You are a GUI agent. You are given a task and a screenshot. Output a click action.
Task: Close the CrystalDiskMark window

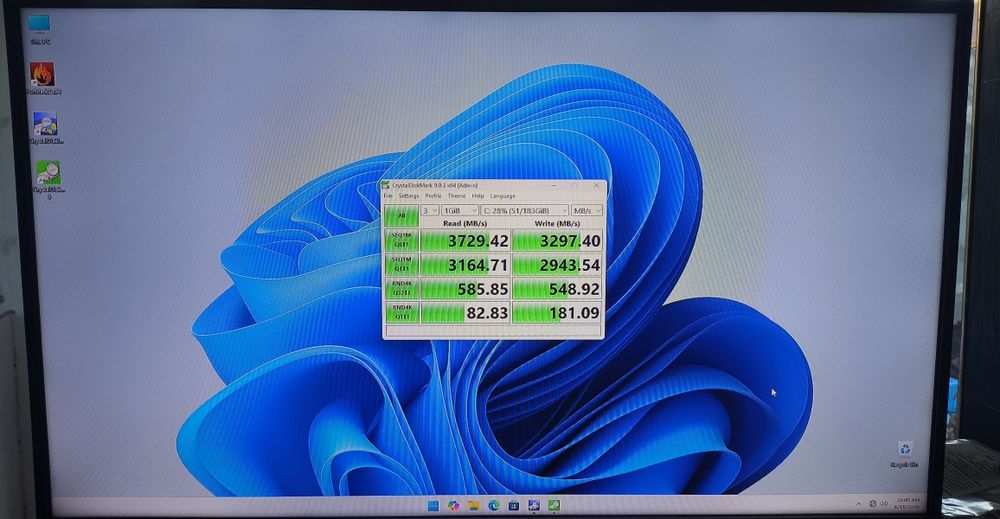click(x=596, y=186)
